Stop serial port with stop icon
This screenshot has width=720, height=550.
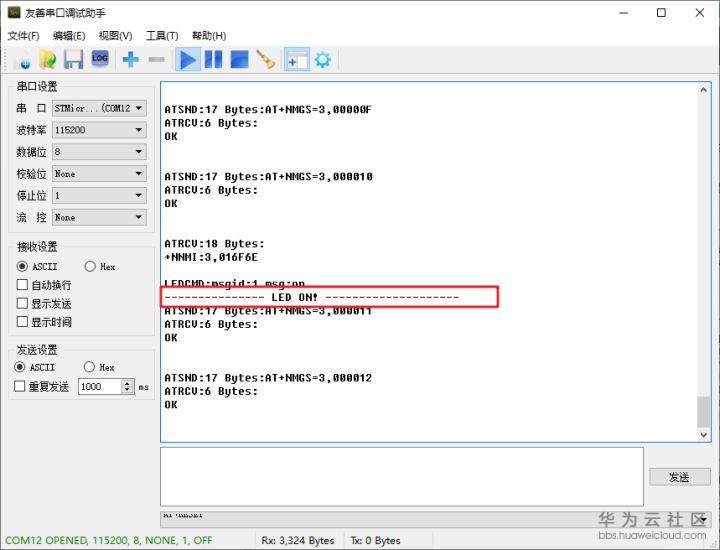pos(239,60)
